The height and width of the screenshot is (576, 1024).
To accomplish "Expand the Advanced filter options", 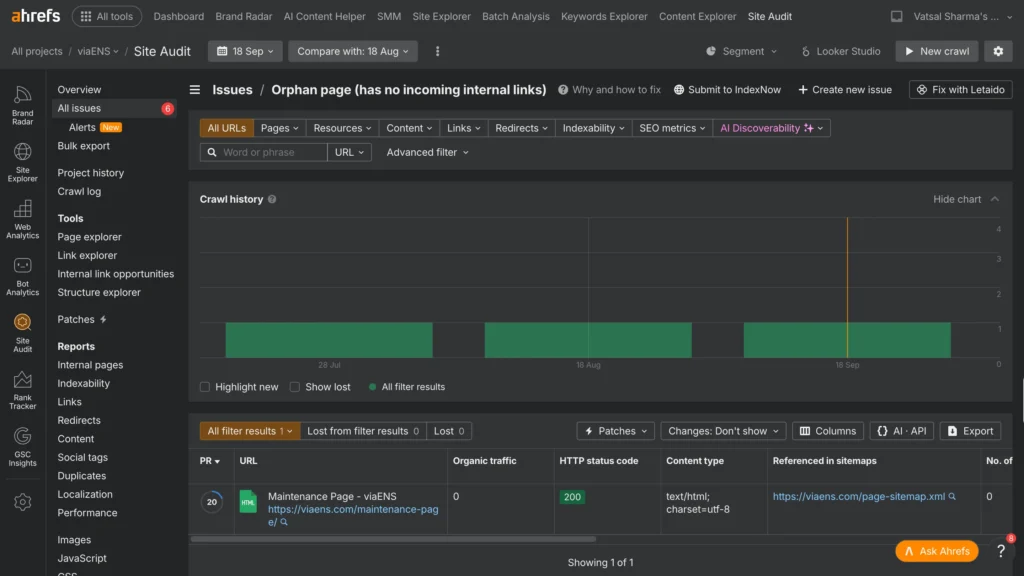I will 427,152.
